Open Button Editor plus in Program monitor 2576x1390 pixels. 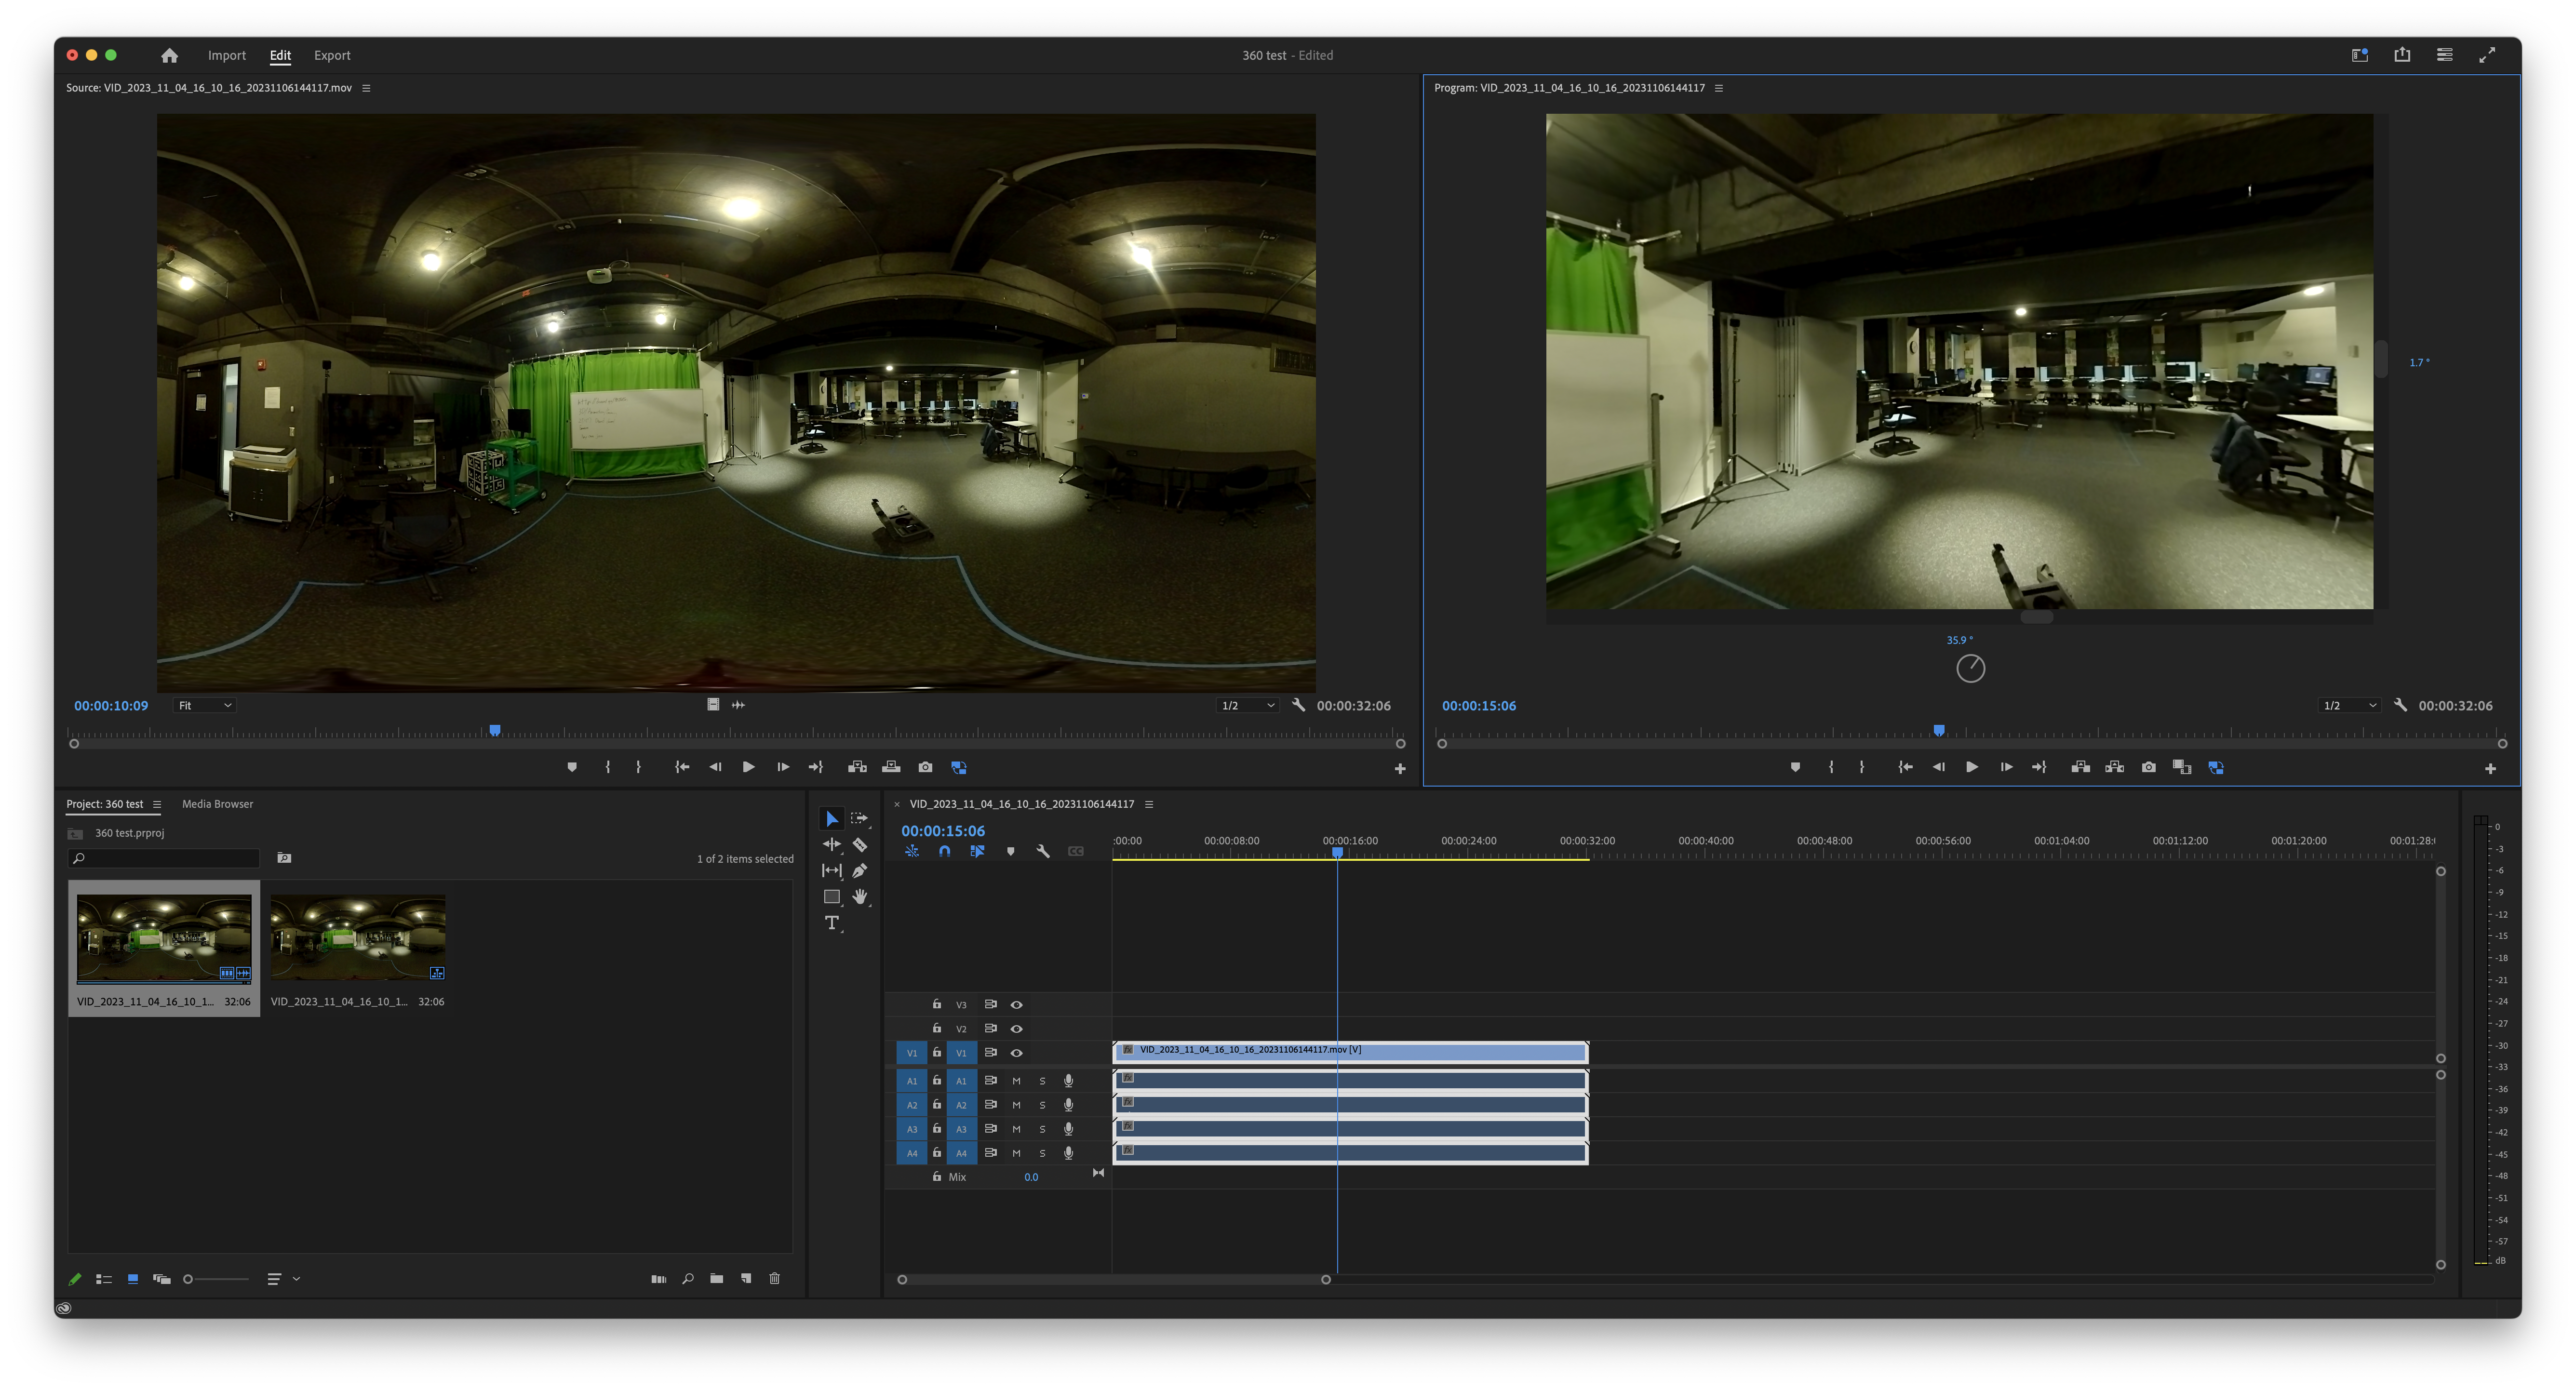pos(2490,769)
